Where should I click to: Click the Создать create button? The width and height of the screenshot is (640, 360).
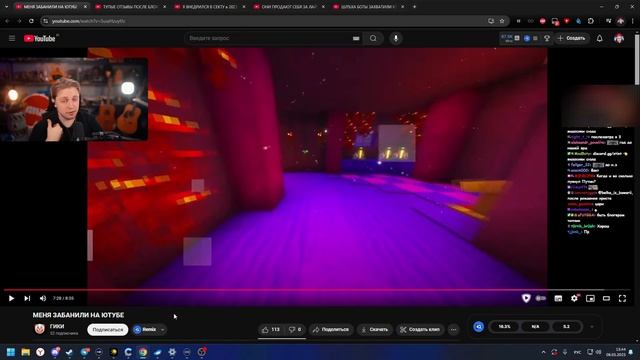pyautogui.click(x=572, y=38)
